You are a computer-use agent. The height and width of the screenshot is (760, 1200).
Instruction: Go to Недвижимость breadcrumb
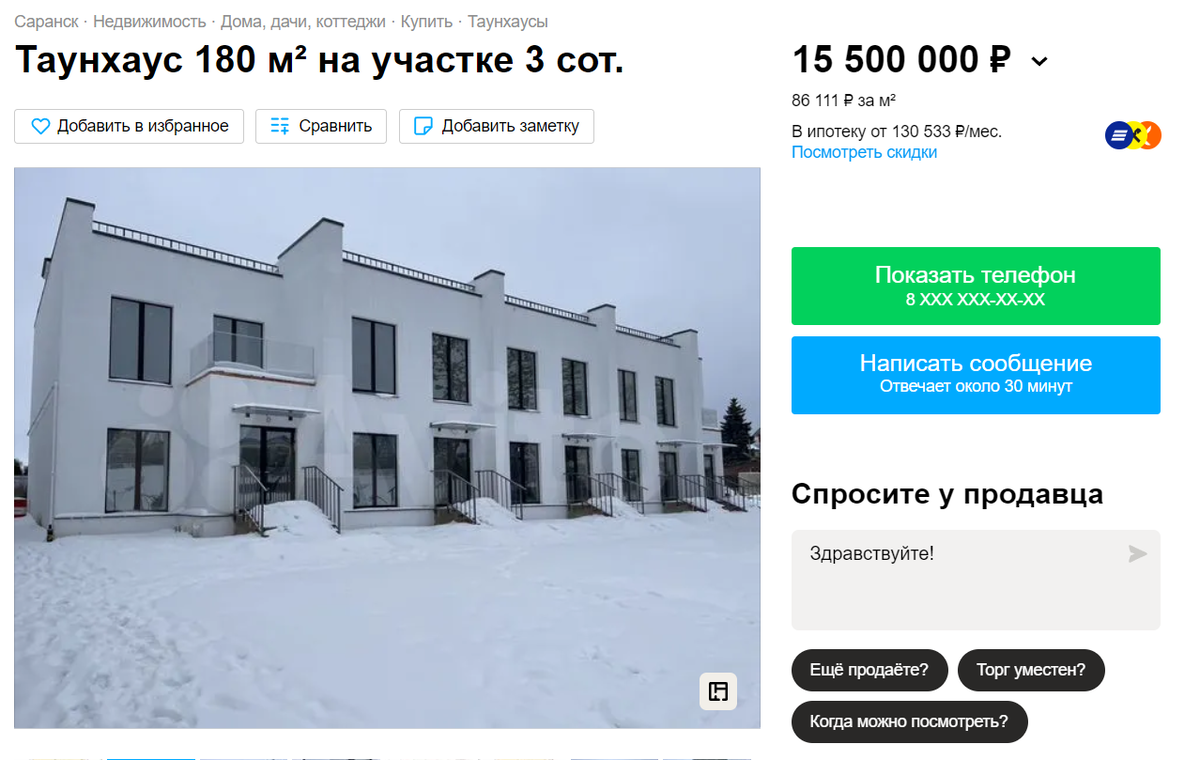click(x=150, y=21)
